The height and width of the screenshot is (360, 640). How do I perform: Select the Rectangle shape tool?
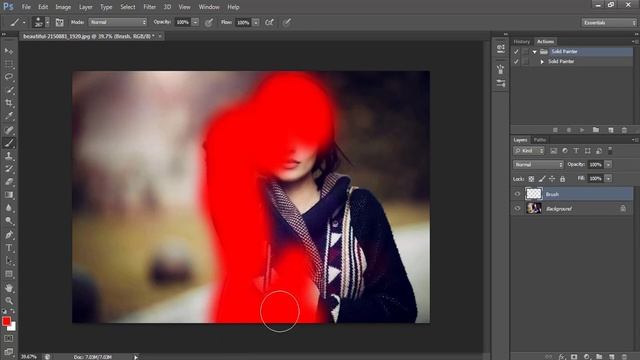9,274
